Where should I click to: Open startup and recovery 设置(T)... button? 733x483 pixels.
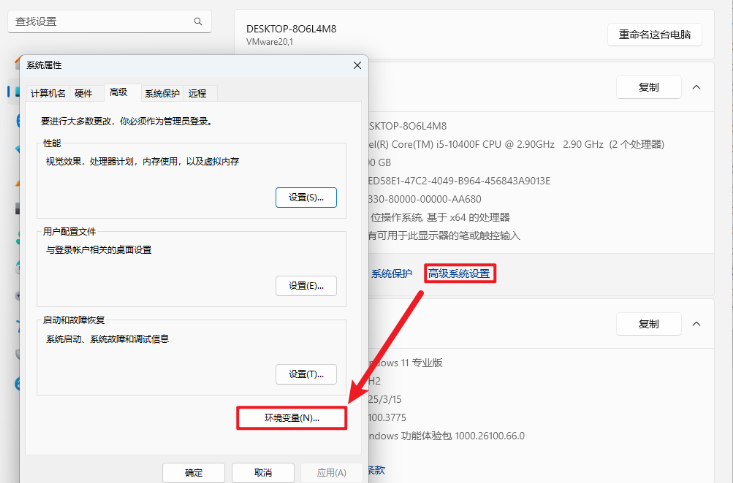[x=306, y=374]
